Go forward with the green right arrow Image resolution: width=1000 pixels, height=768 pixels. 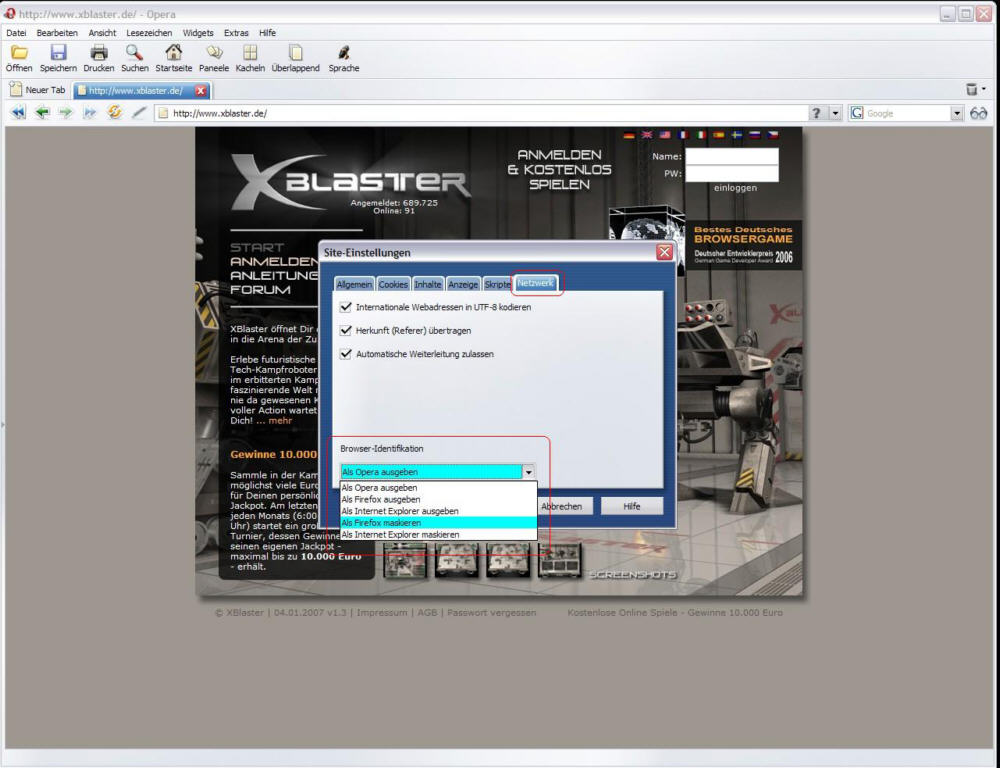click(66, 113)
